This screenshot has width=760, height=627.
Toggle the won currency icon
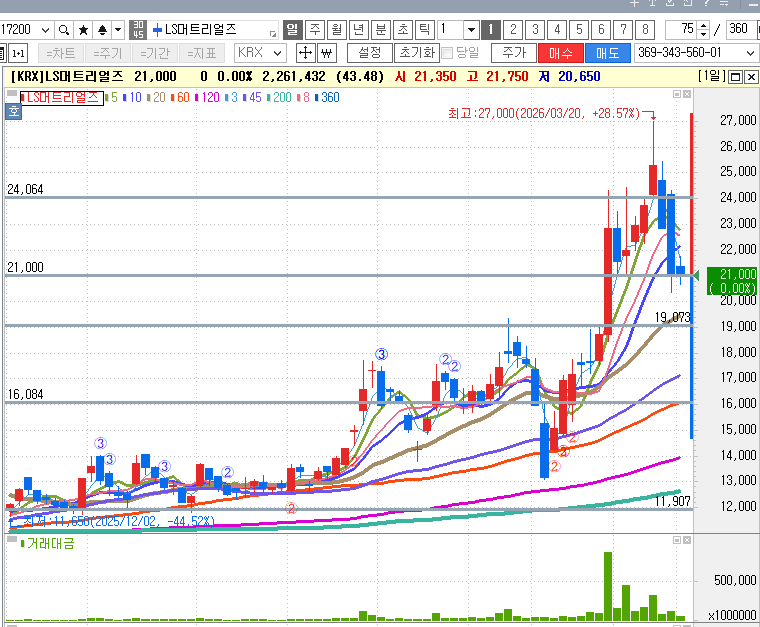(327, 53)
